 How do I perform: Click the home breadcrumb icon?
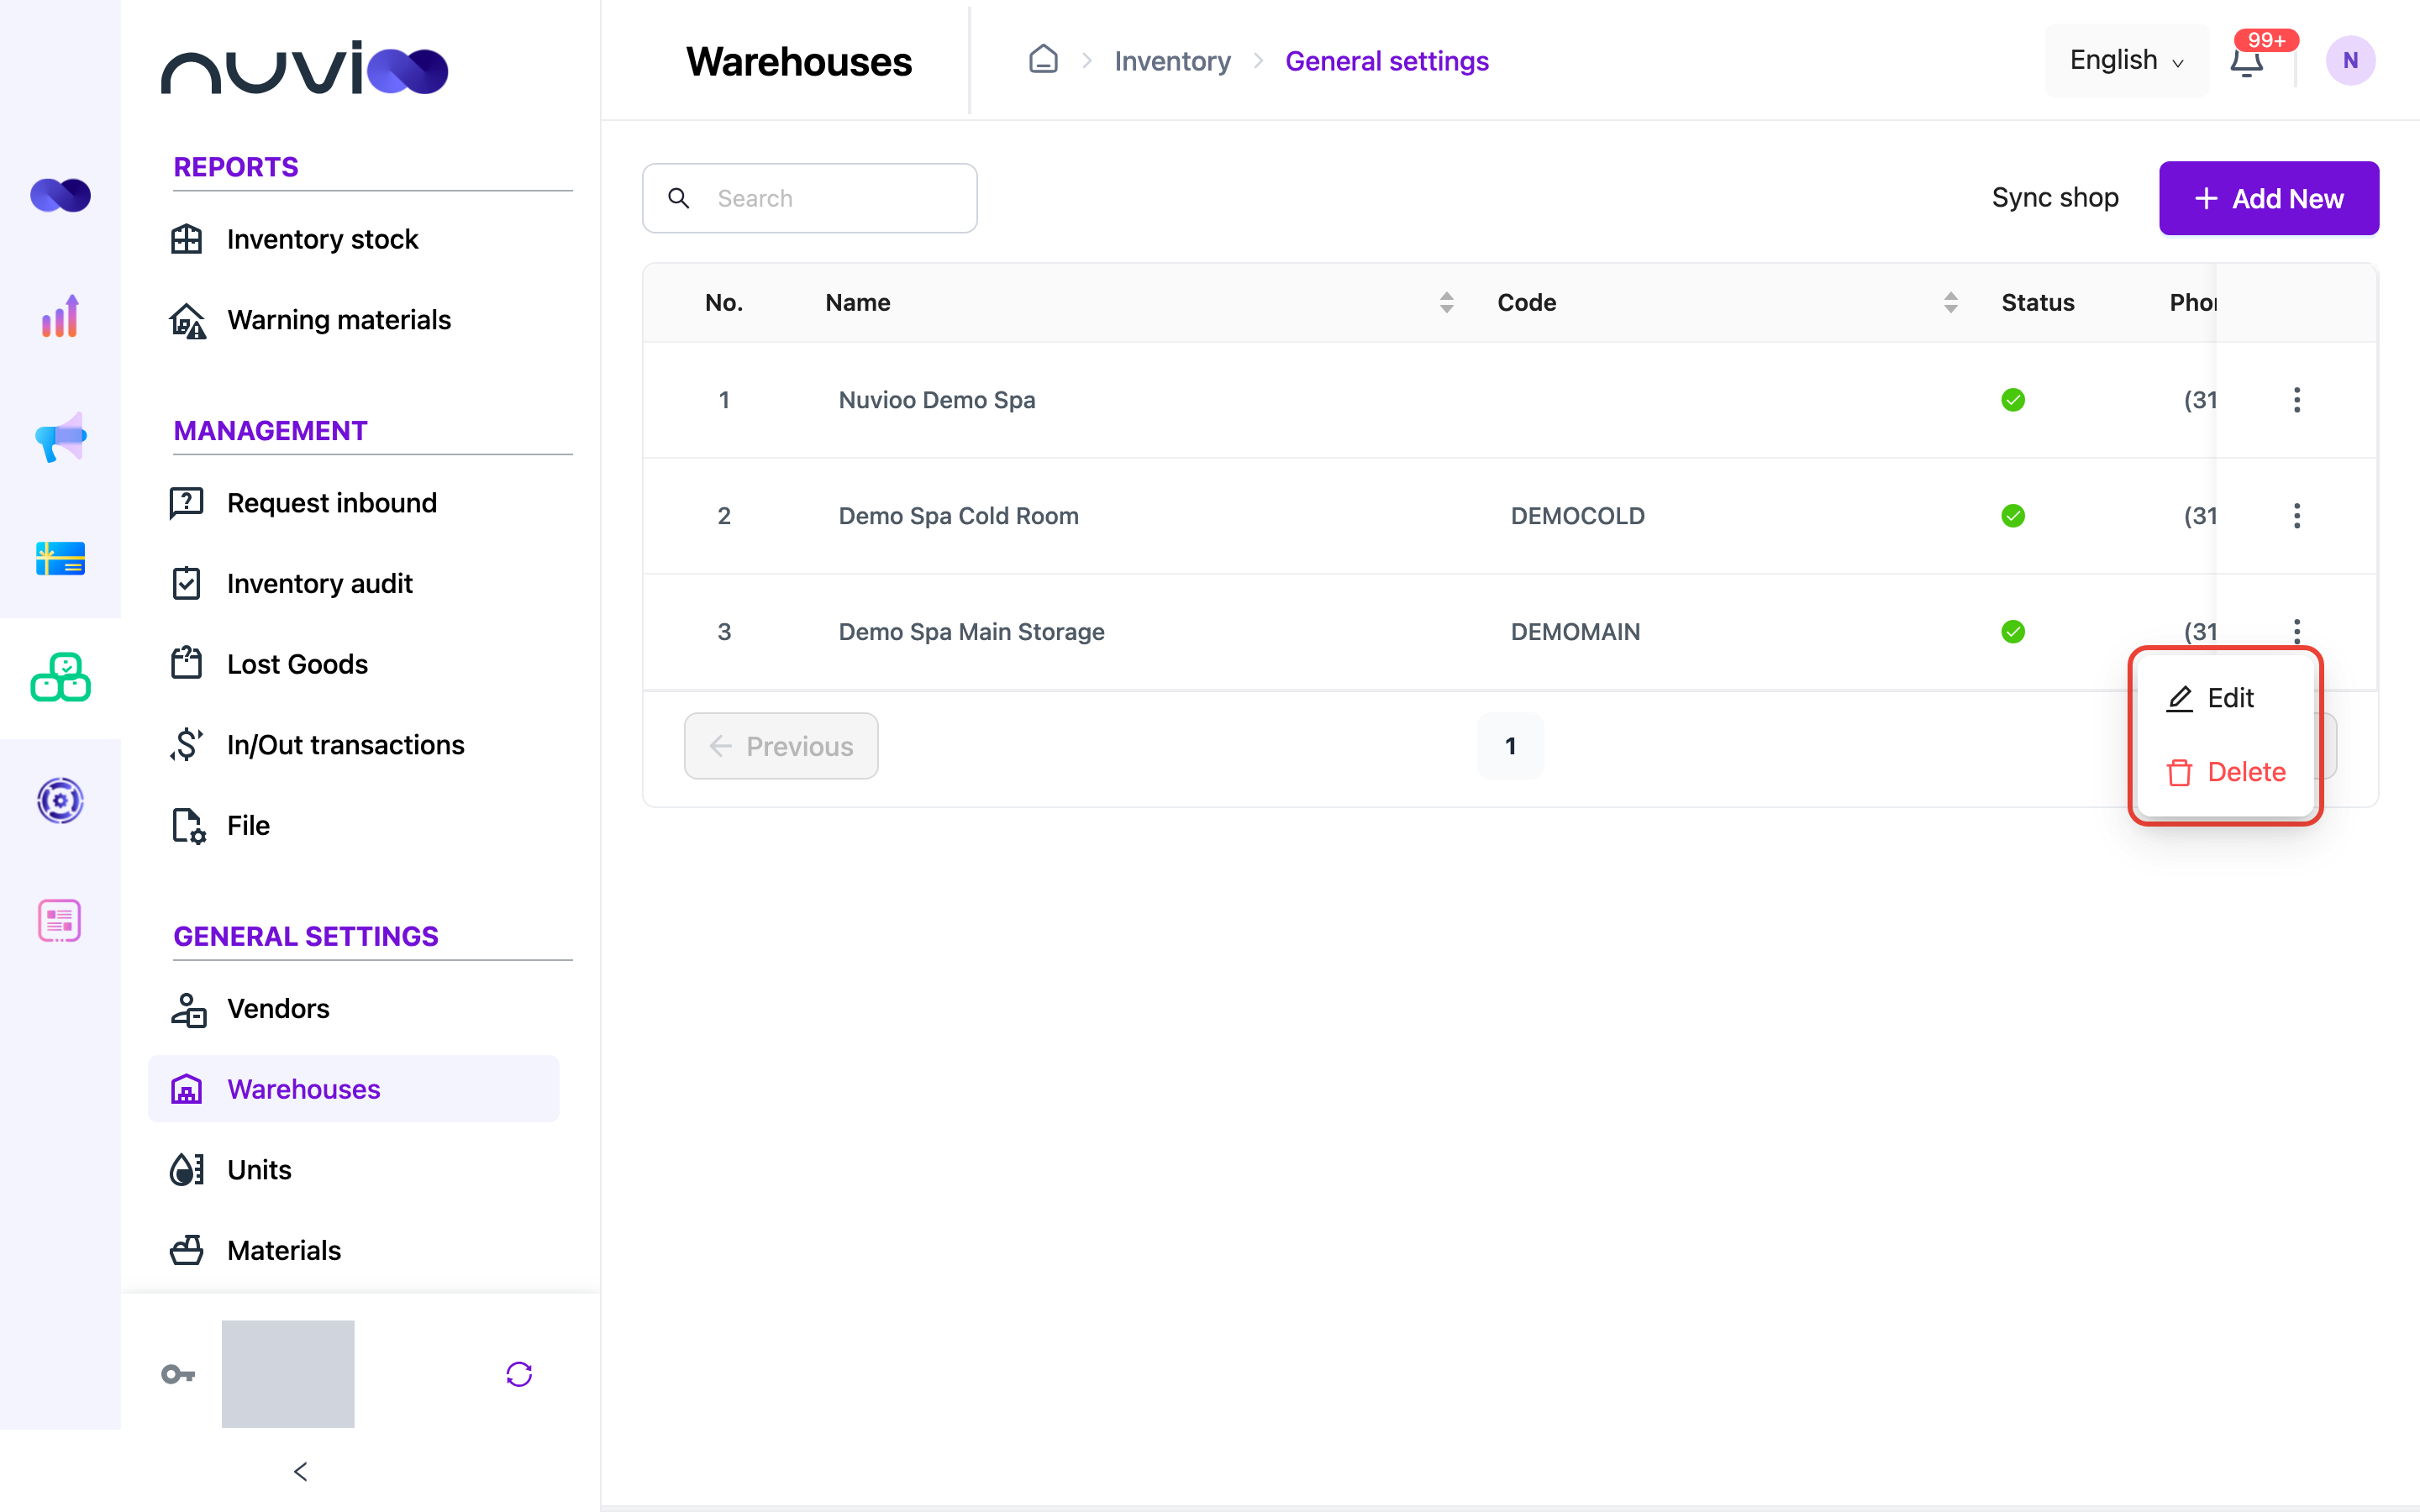pyautogui.click(x=1043, y=60)
